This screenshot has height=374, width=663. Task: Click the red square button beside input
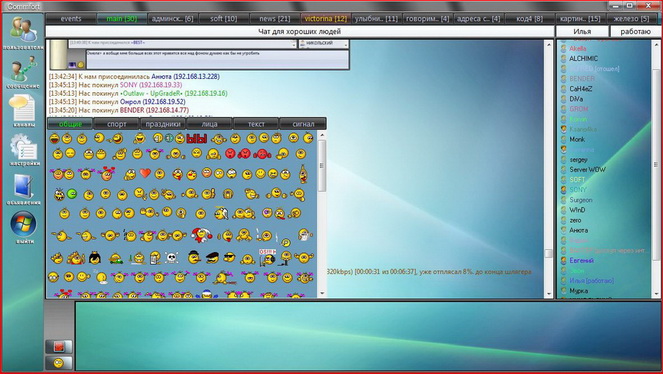point(59,347)
